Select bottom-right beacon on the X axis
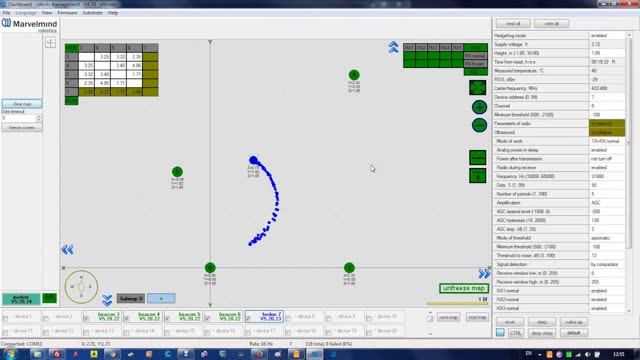640x360 pixels. click(349, 268)
